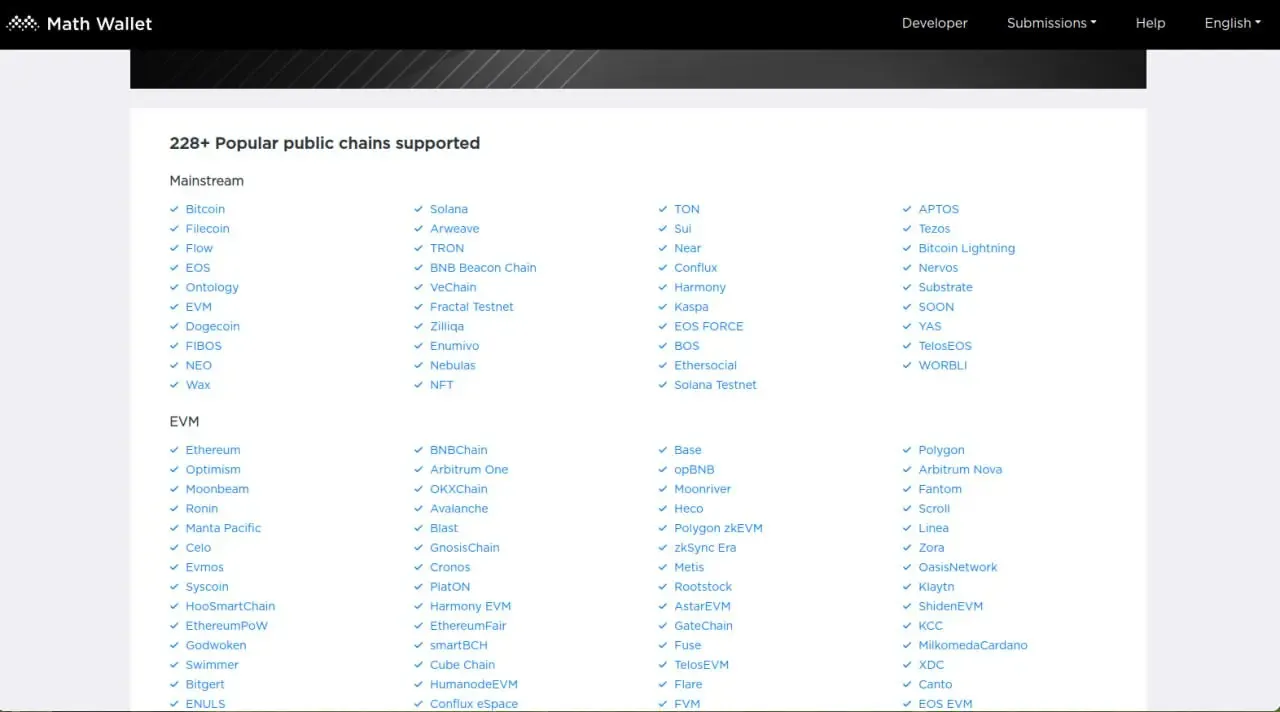Click the EthereumPoW link
This screenshot has width=1280, height=712.
(x=226, y=626)
